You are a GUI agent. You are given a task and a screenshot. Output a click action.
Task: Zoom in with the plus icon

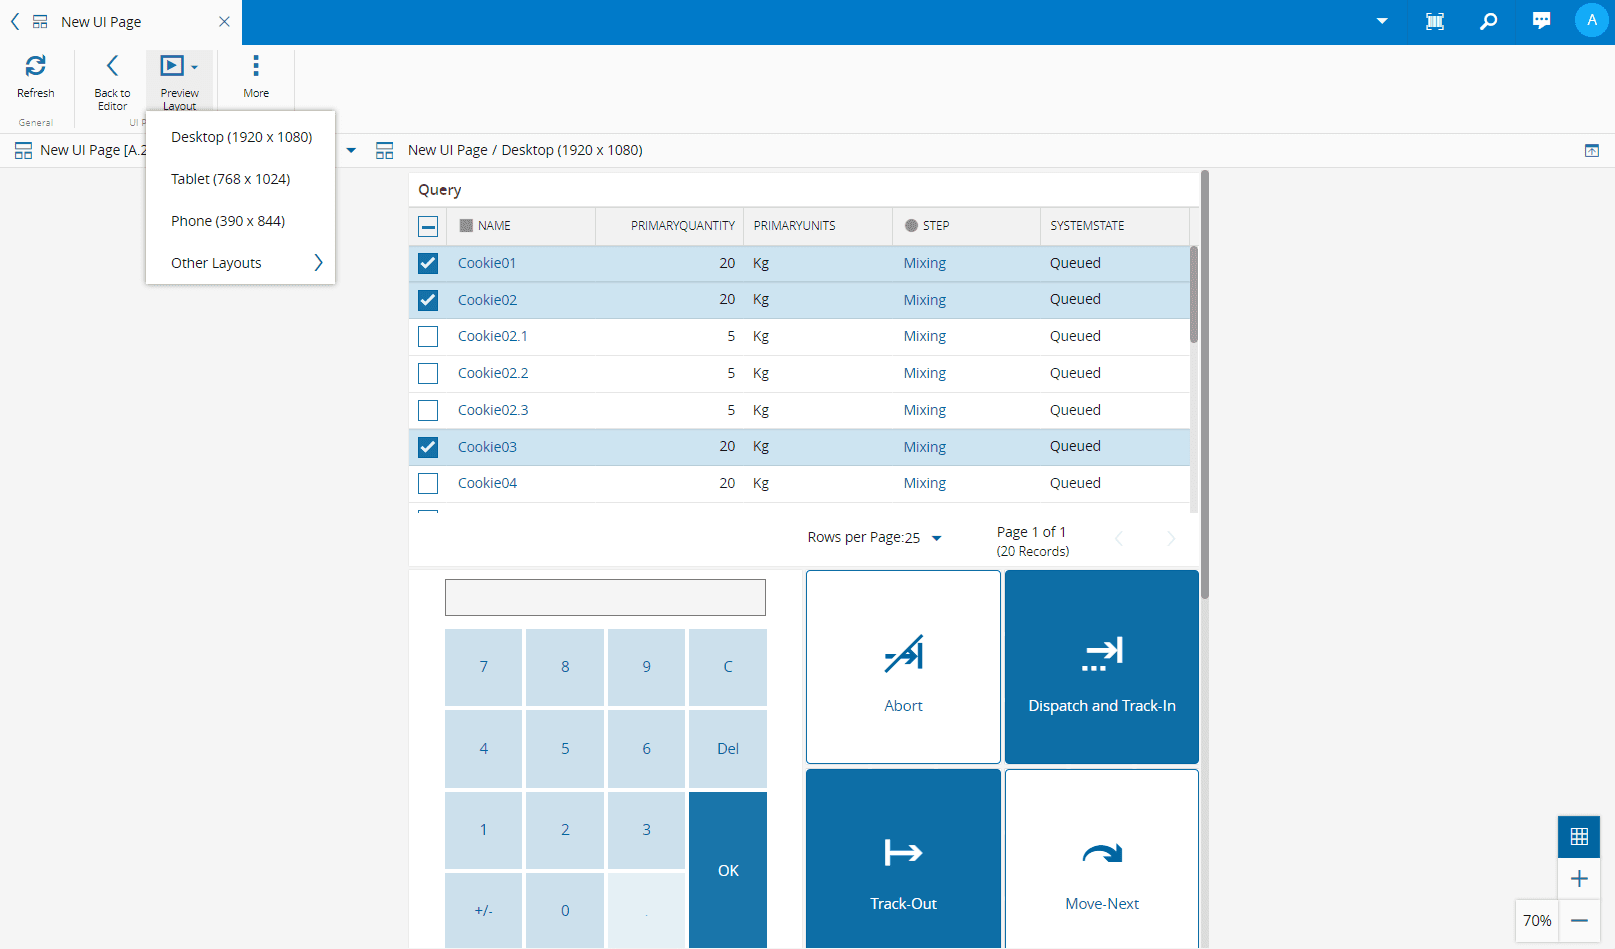1579,879
